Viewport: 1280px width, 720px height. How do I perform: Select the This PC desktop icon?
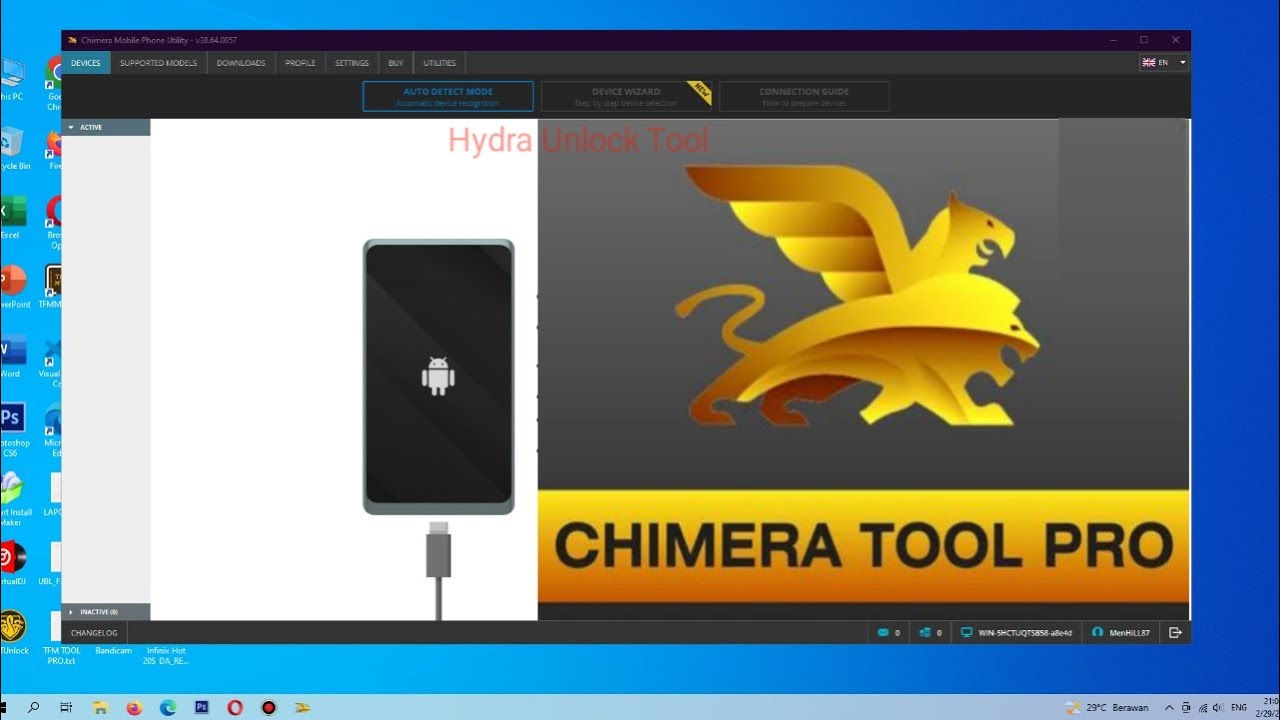(10, 80)
